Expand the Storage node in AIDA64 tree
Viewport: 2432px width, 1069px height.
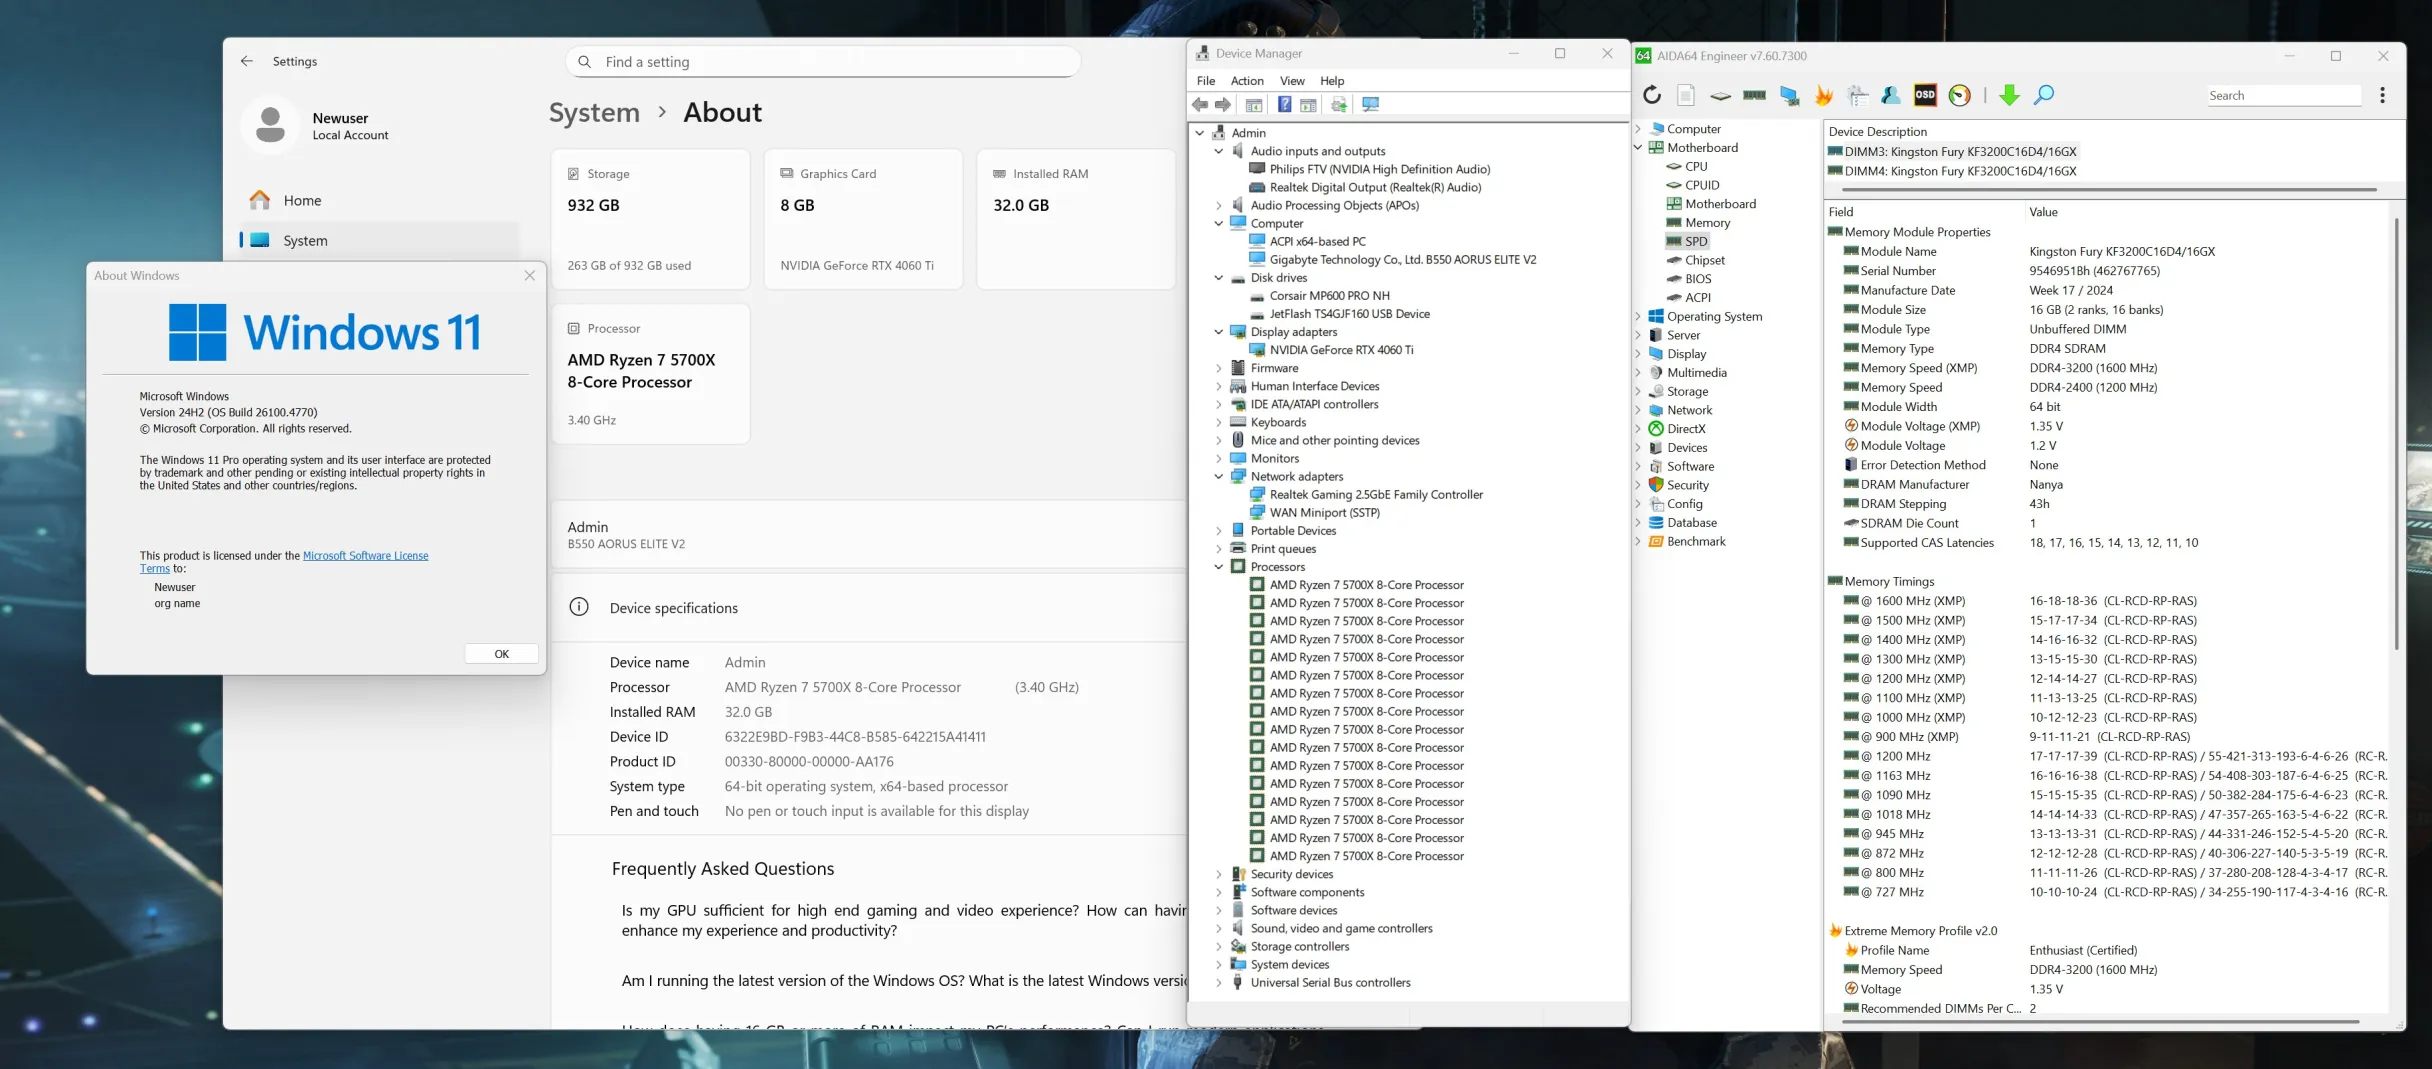coord(1638,392)
